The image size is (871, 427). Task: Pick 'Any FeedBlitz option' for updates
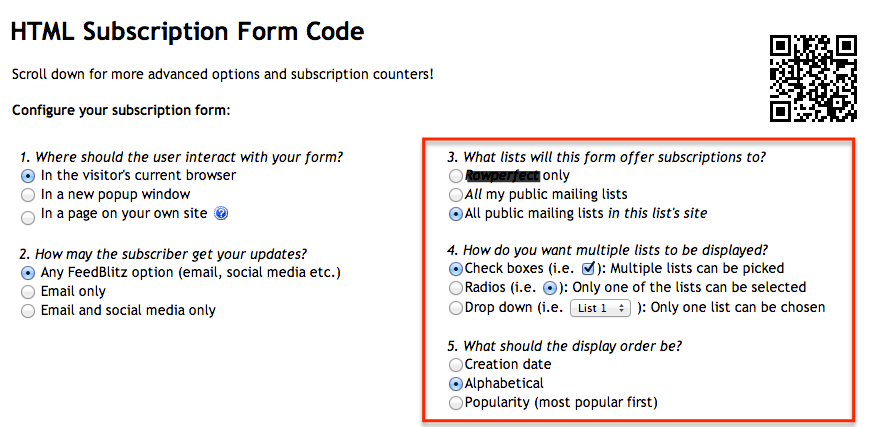28,272
